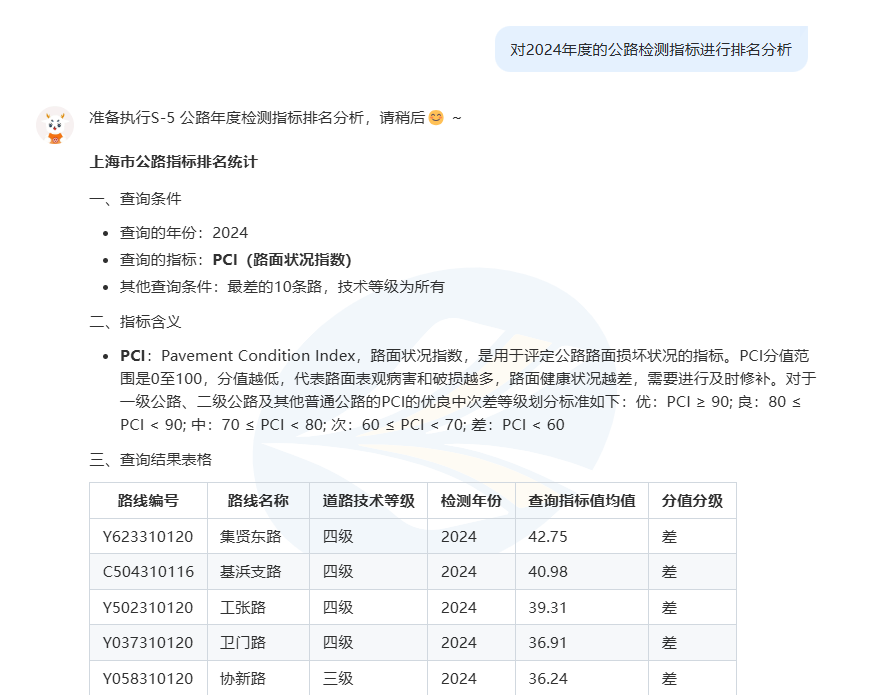Click the 路线名称 column header
Image resolution: width=876 pixels, height=695 pixels.
coord(258,501)
